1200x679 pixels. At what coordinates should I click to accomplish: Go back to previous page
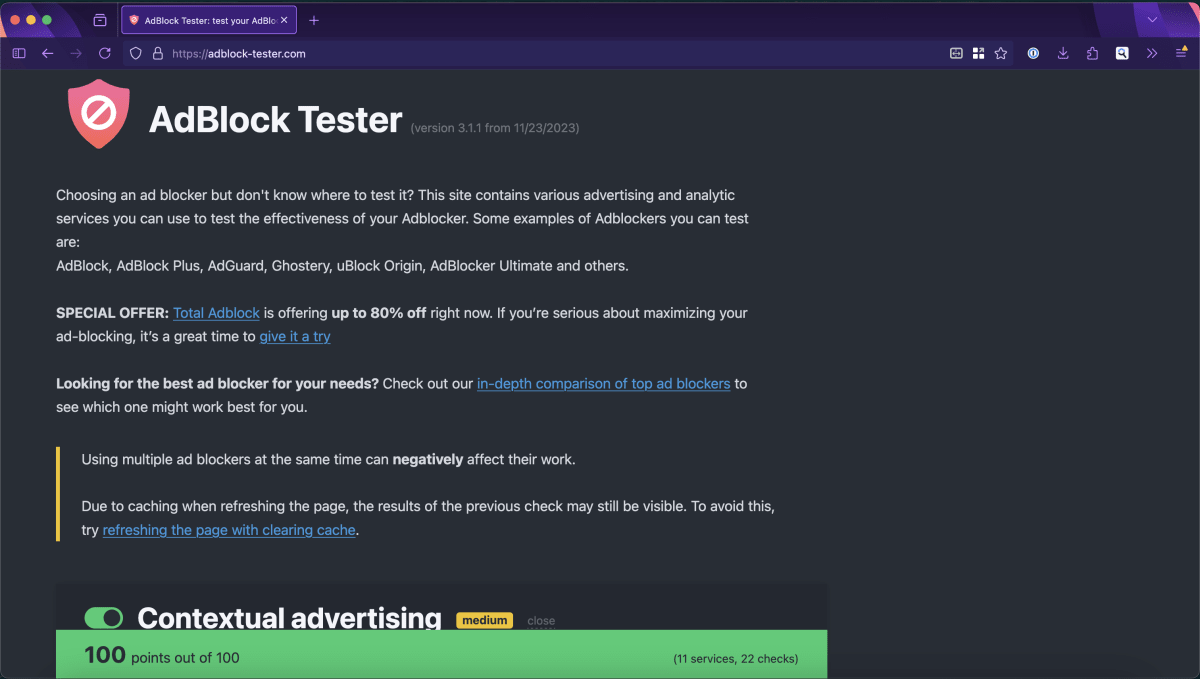click(47, 53)
